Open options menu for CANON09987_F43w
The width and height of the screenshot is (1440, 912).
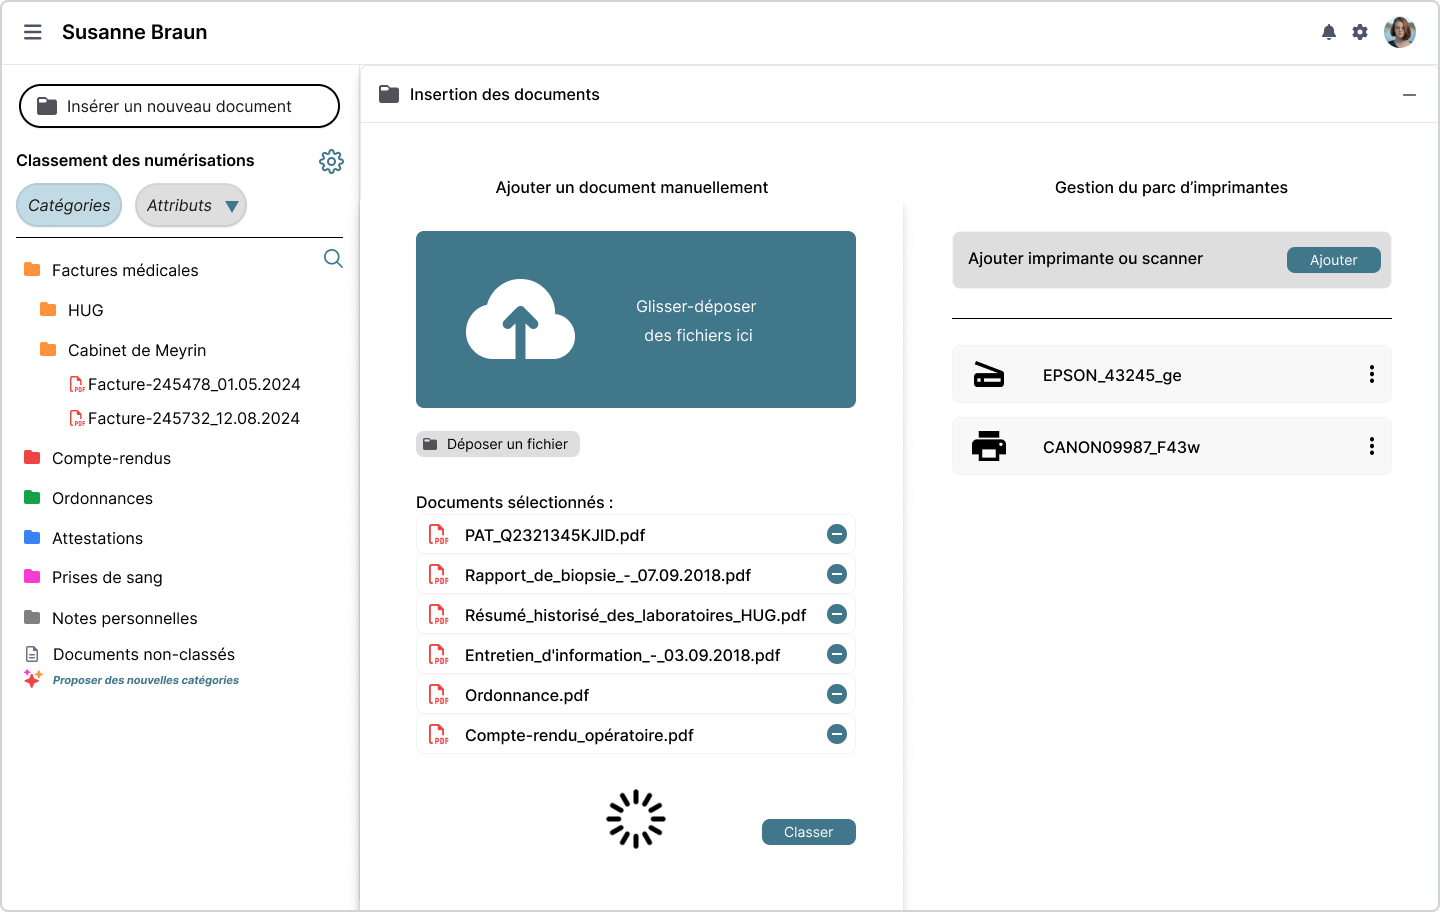click(1371, 447)
